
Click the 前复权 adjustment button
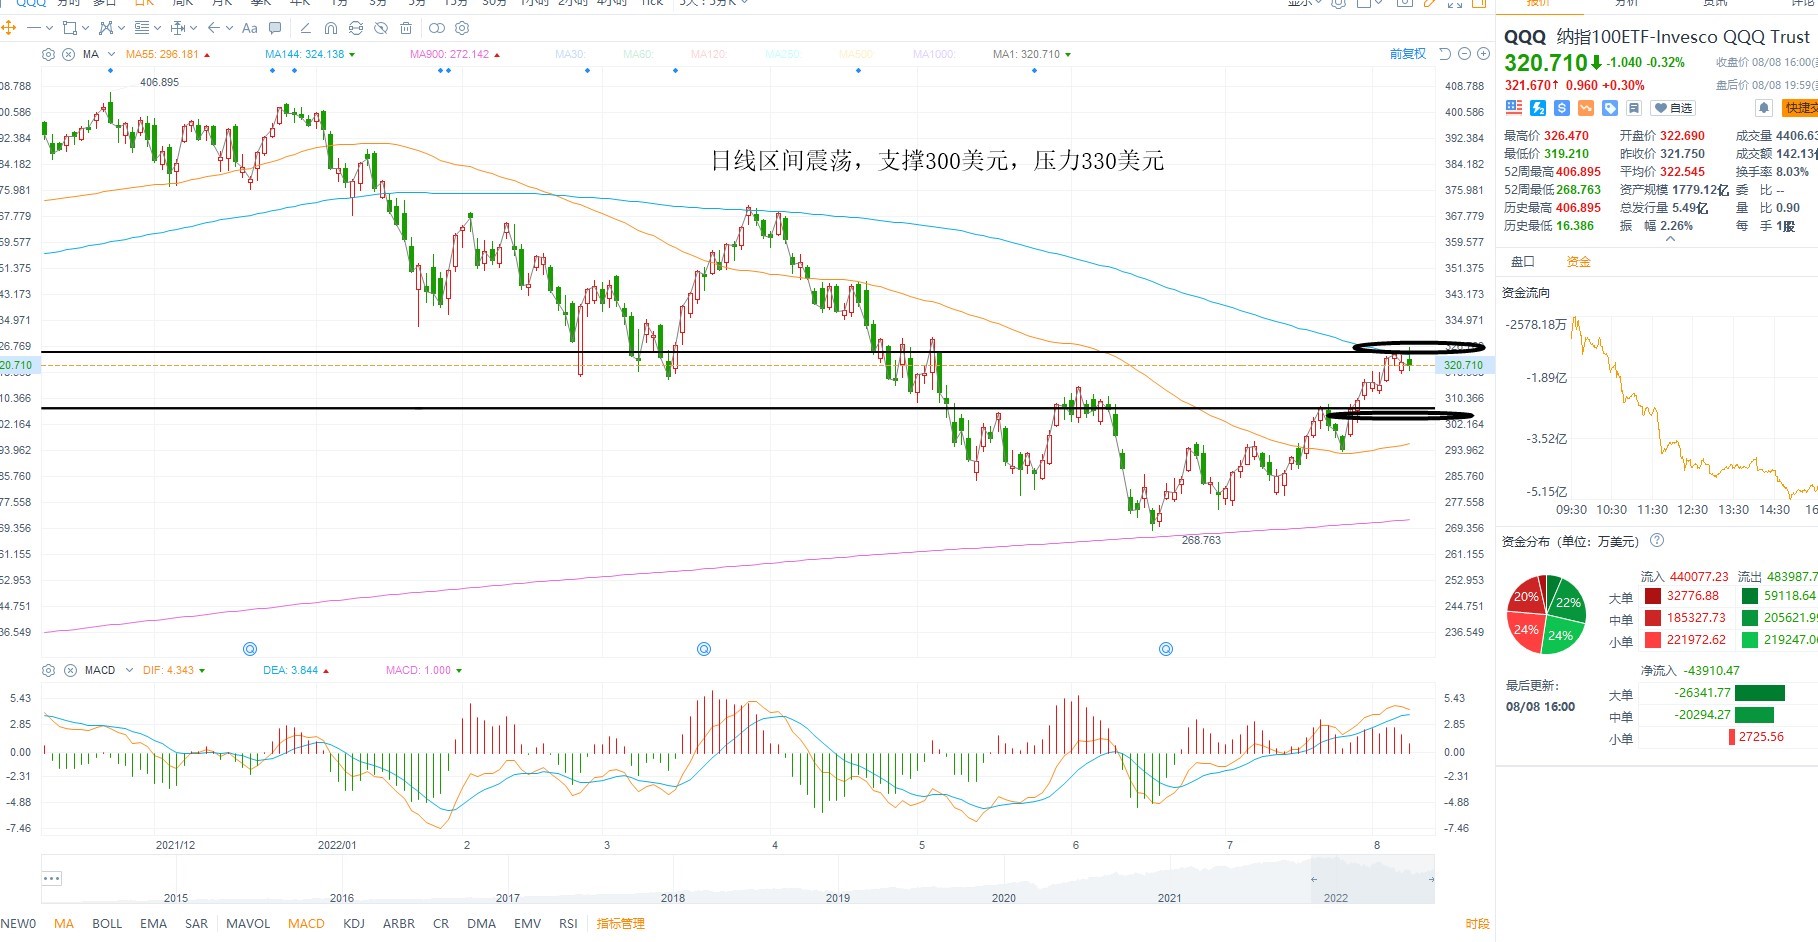[1408, 54]
